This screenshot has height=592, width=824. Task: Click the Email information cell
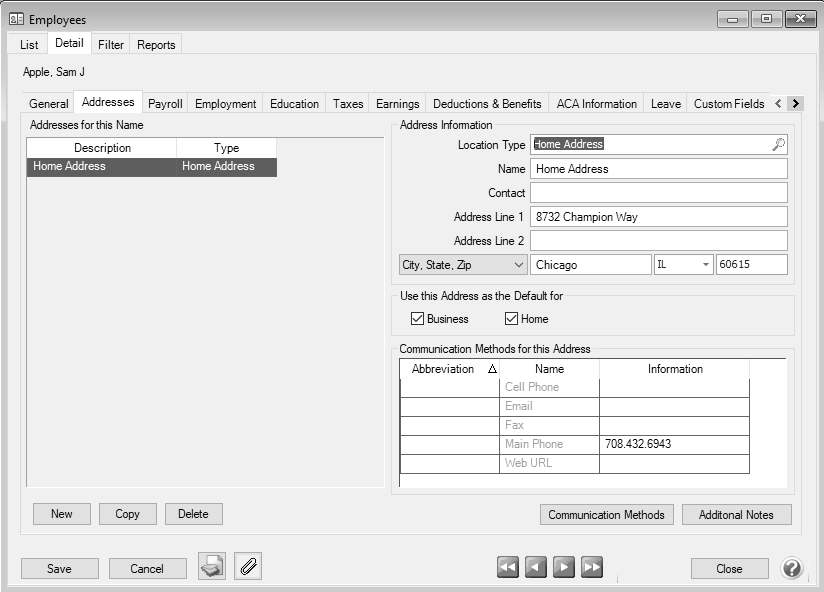click(674, 407)
